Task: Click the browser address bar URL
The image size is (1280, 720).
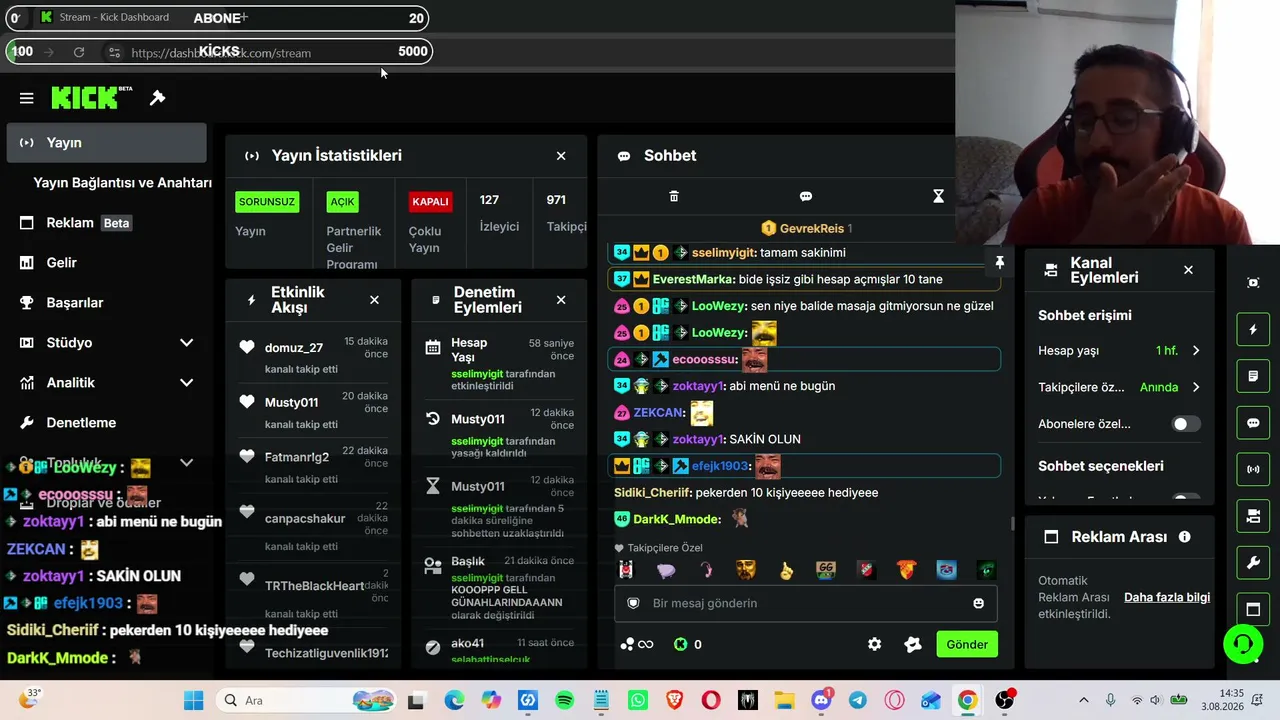Action: point(221,53)
